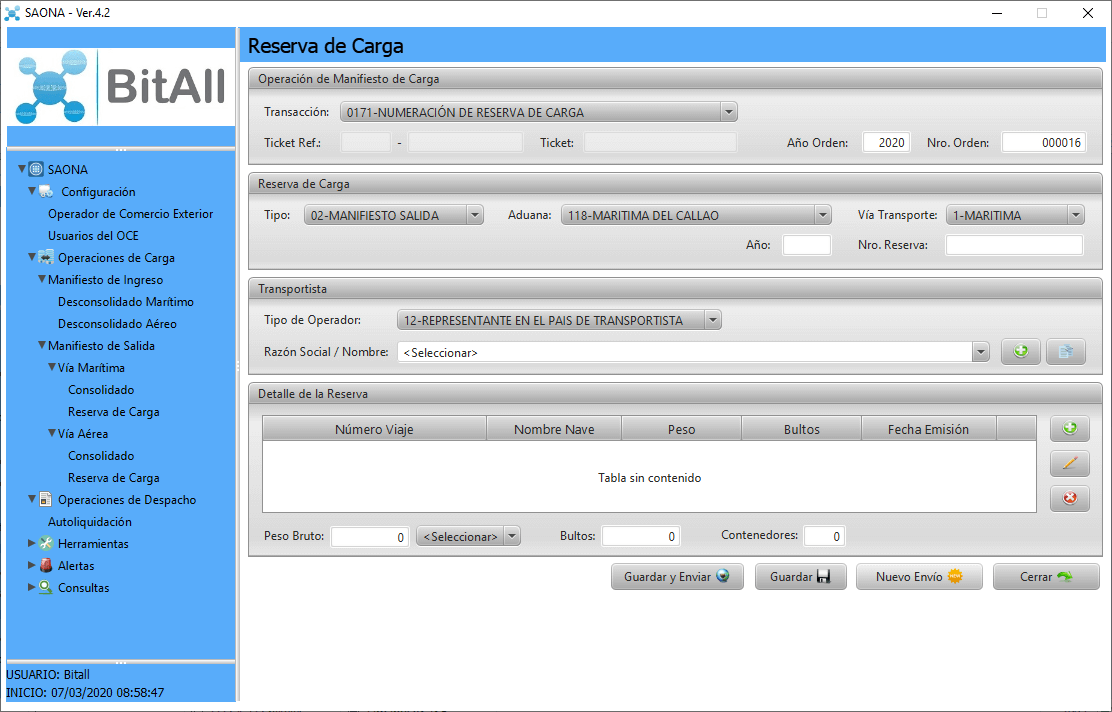
Task: Click the Consultas magnifier icon in sidebar
Action: [x=46, y=588]
